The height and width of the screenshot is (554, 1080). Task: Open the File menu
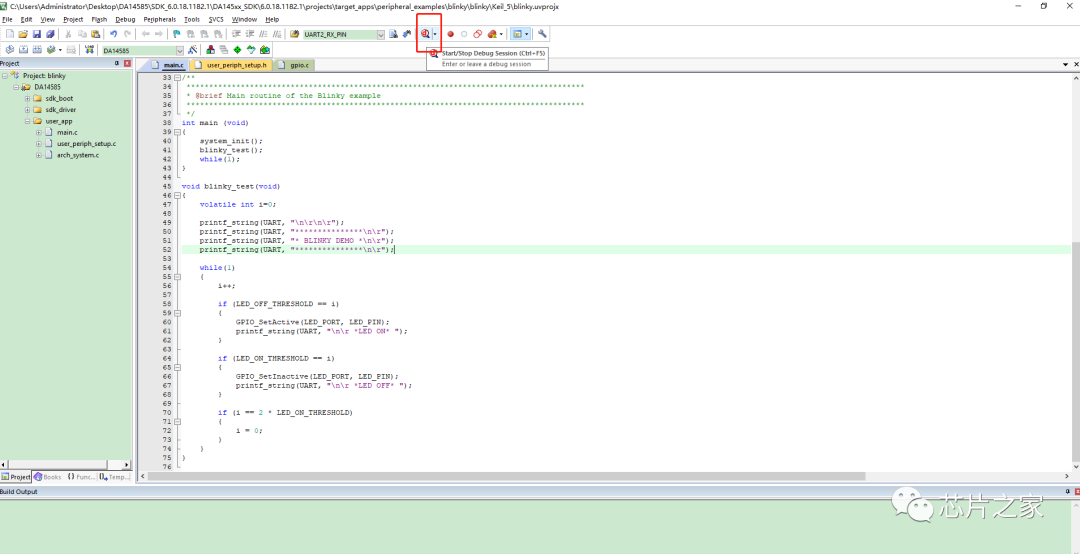click(x=7, y=19)
